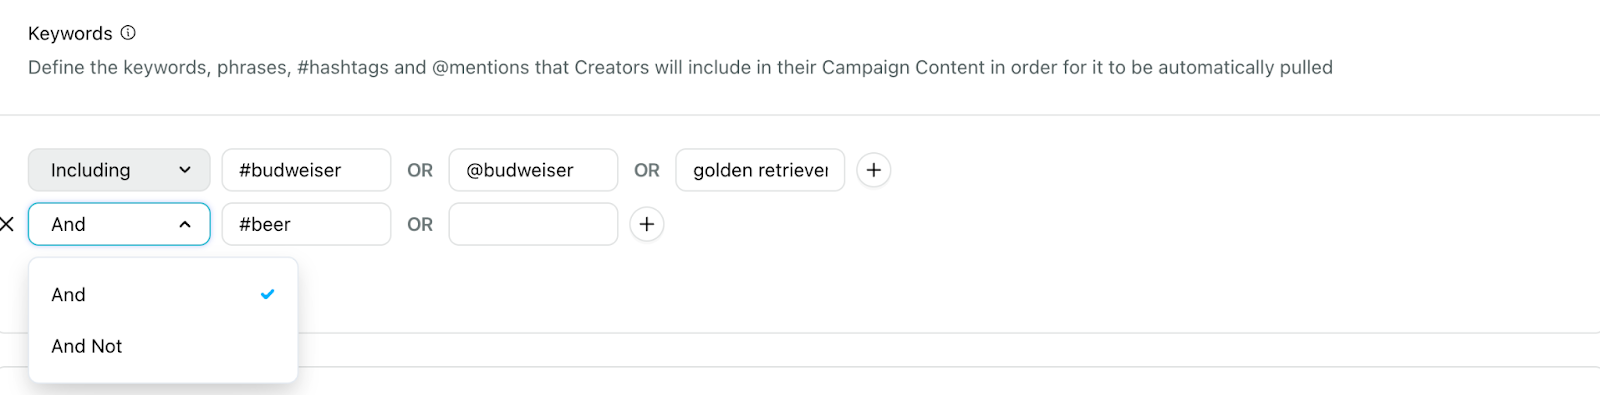Click the info icon beside Keywords
The height and width of the screenshot is (395, 1600).
[128, 33]
